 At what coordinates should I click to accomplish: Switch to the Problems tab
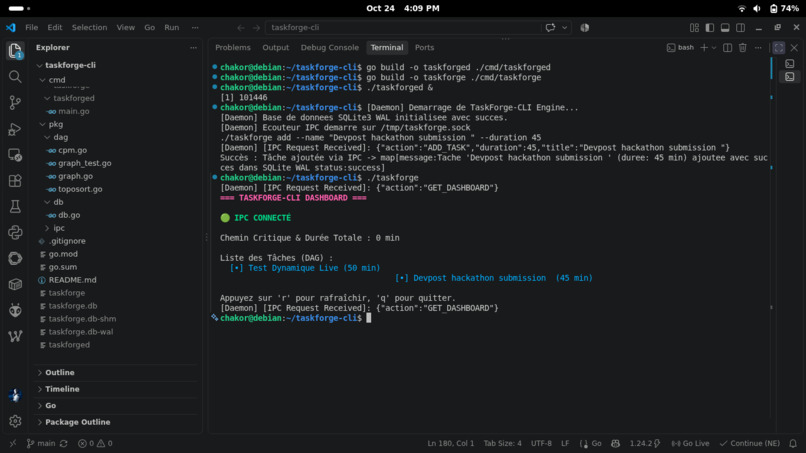233,47
